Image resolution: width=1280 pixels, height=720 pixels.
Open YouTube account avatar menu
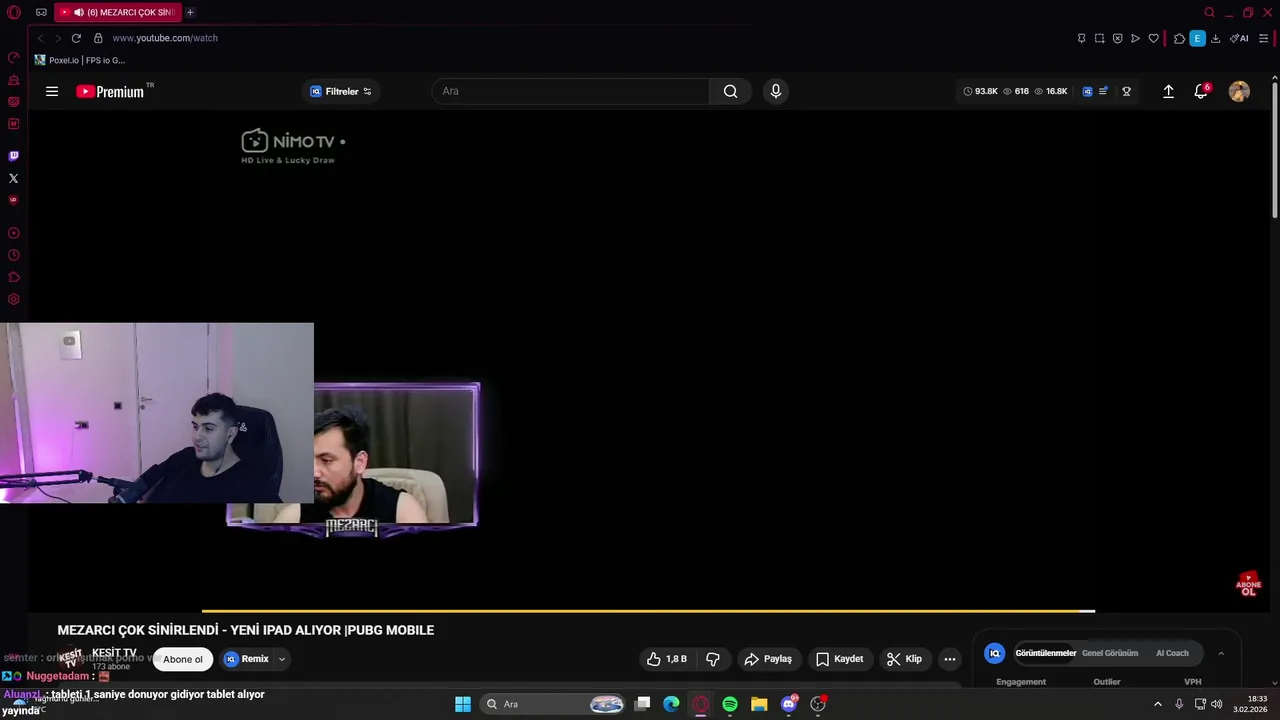[1239, 91]
